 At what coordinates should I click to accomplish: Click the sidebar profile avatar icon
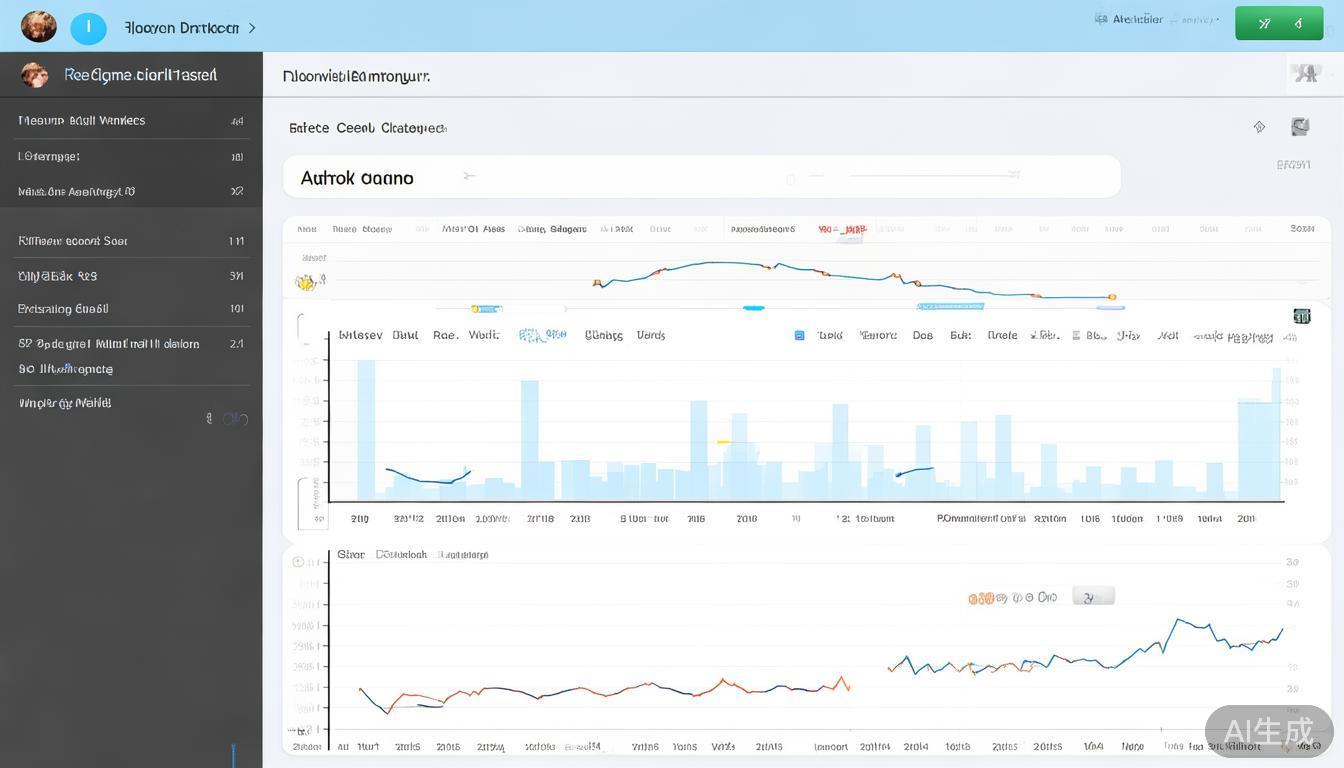[x=34, y=75]
